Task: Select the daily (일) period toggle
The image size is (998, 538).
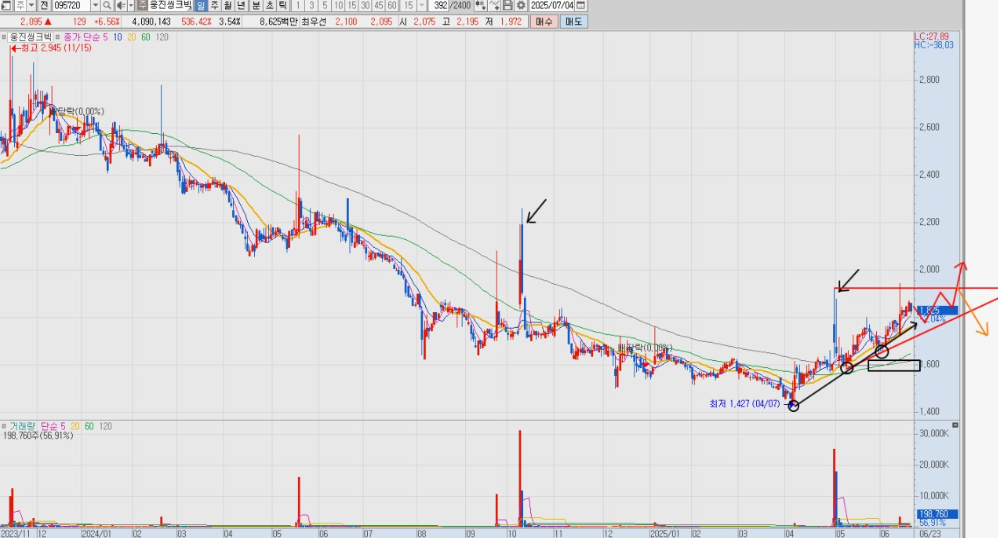Action: tap(201, 6)
